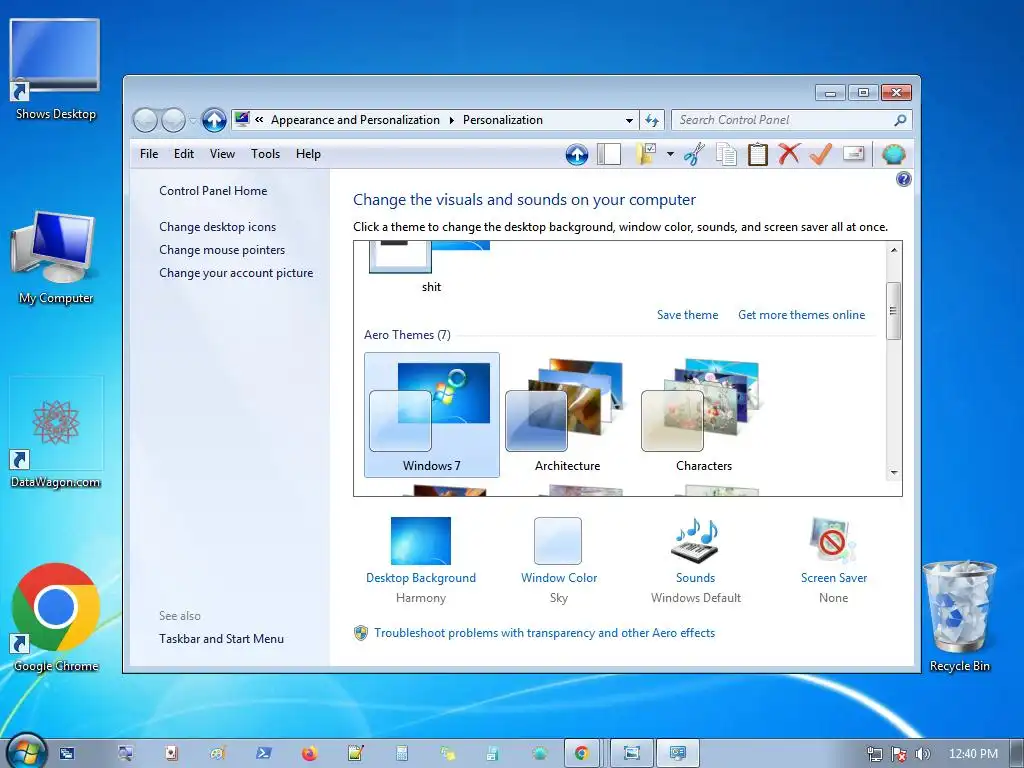Click the Save theme link
Image resolution: width=1024 pixels, height=768 pixels.
[x=687, y=315]
